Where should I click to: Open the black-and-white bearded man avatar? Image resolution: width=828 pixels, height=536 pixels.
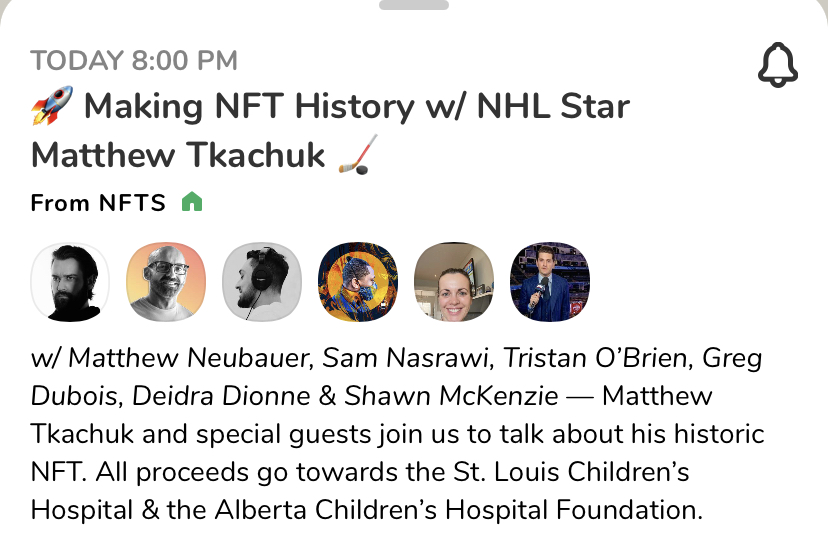point(71,284)
